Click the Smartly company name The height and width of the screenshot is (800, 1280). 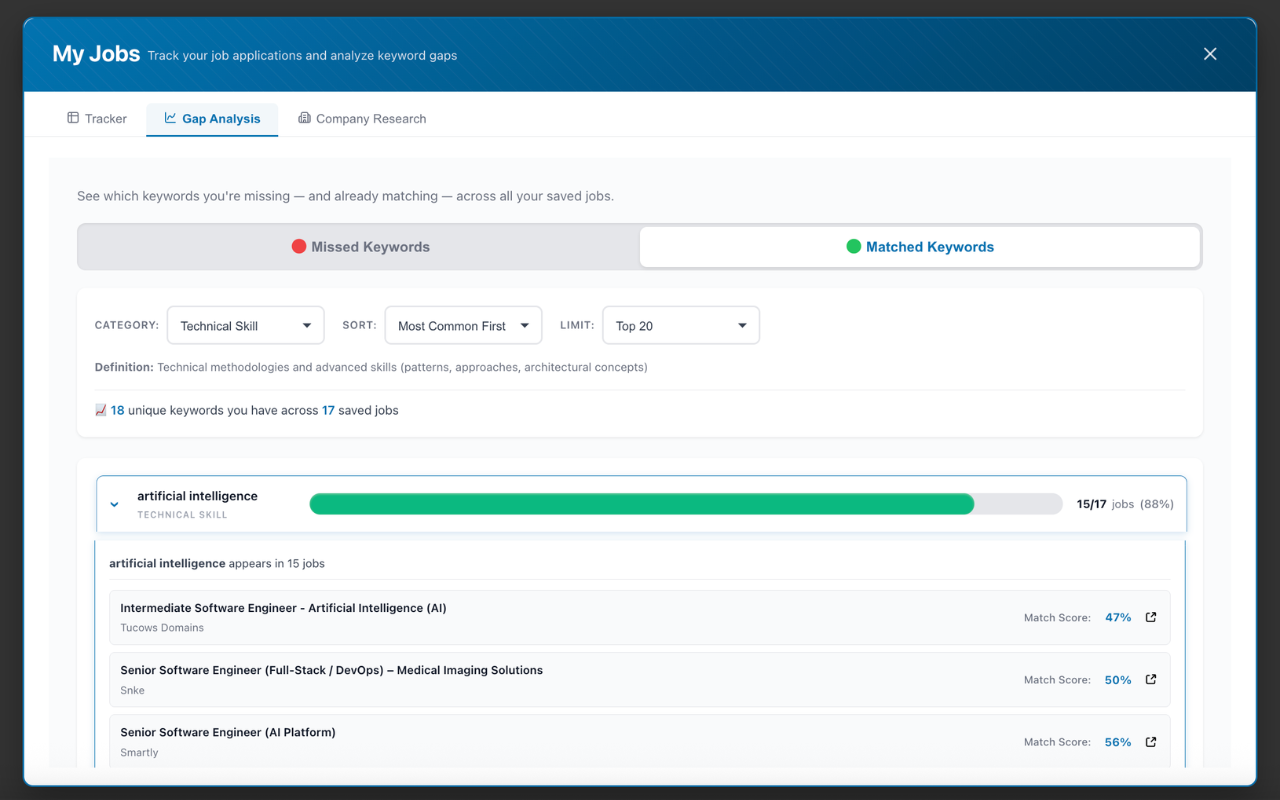coord(139,752)
